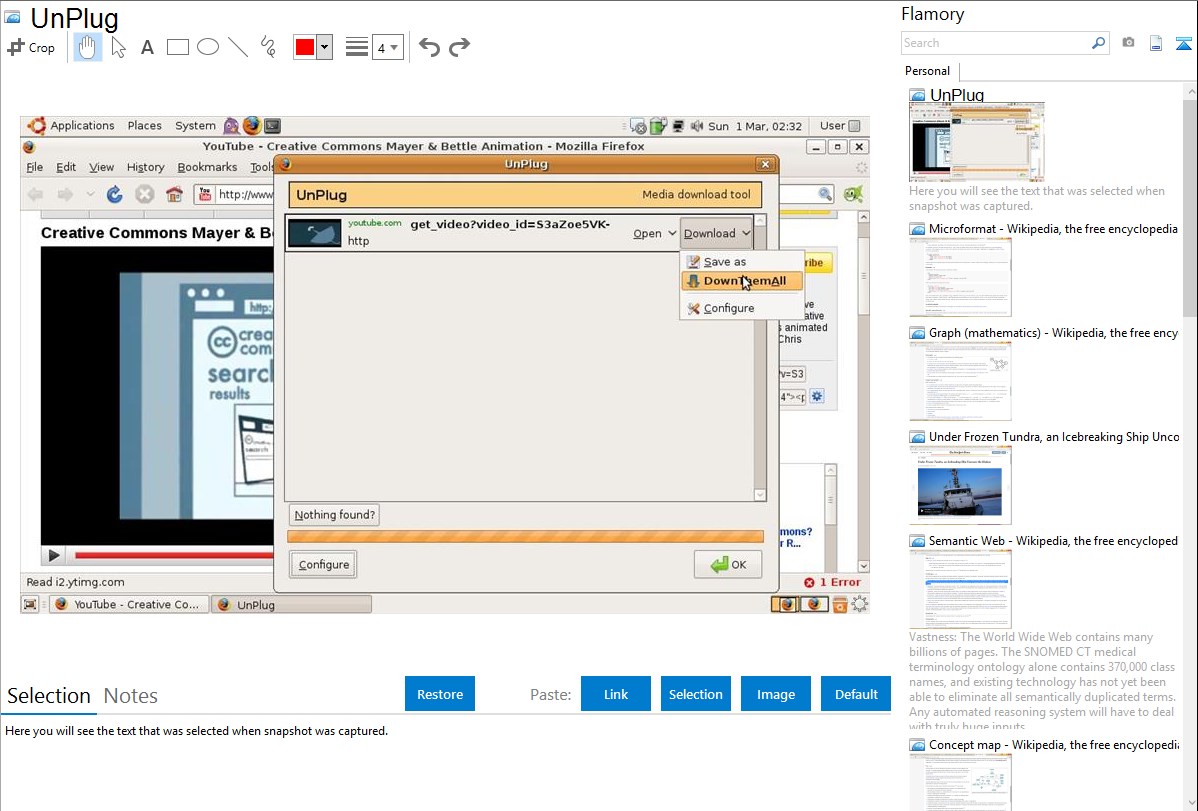Click the 1 Error status indicator
1198x811 pixels.
tap(832, 582)
